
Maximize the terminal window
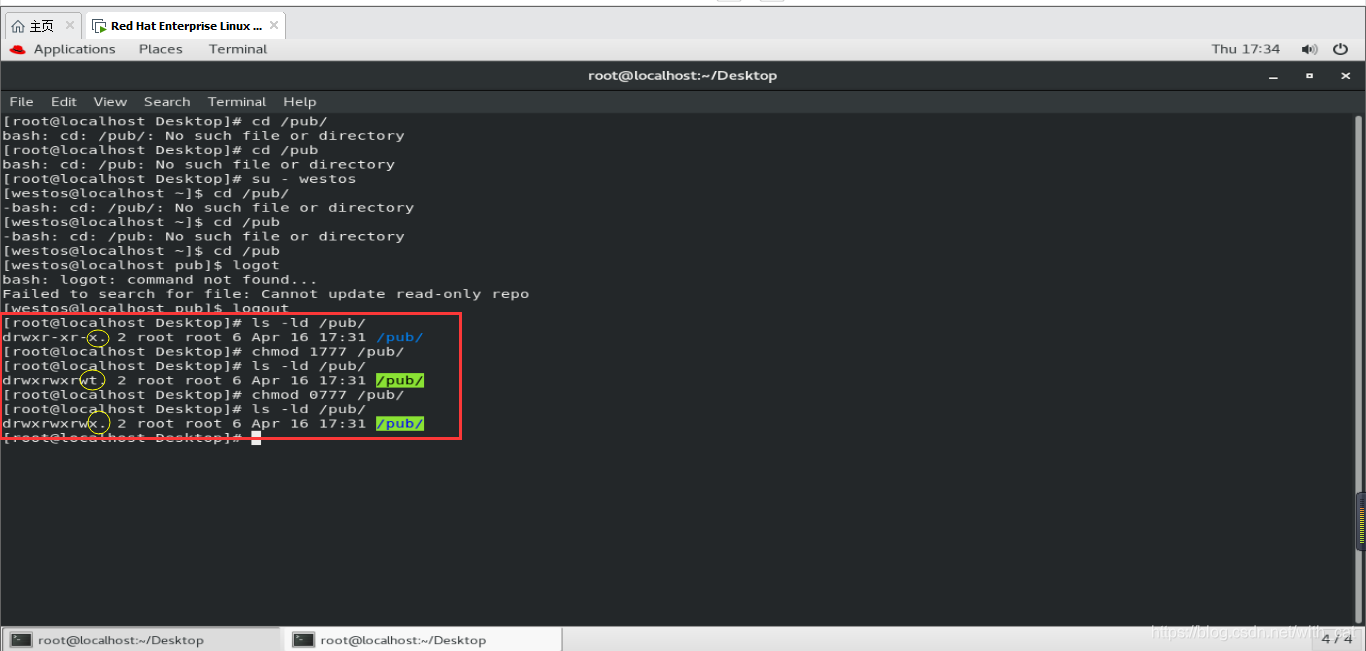1309,75
